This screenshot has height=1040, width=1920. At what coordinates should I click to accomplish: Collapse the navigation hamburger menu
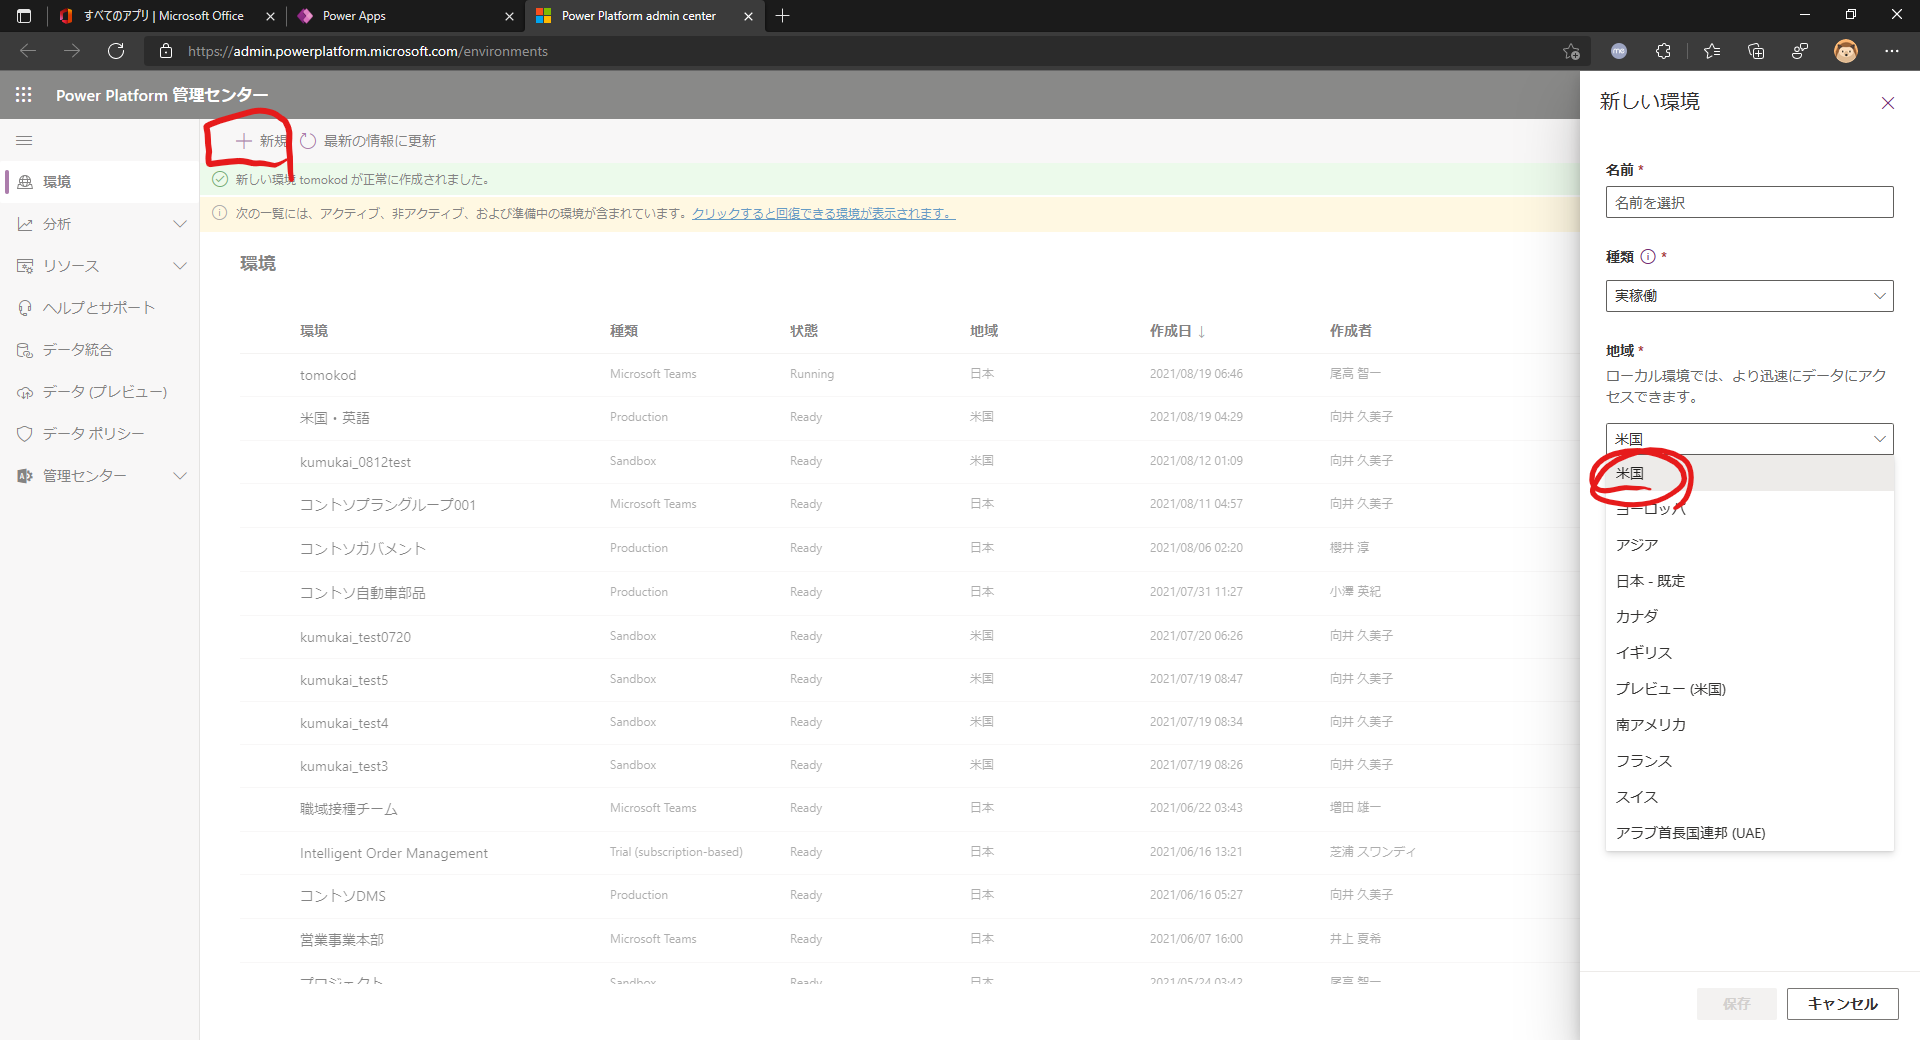coord(24,141)
